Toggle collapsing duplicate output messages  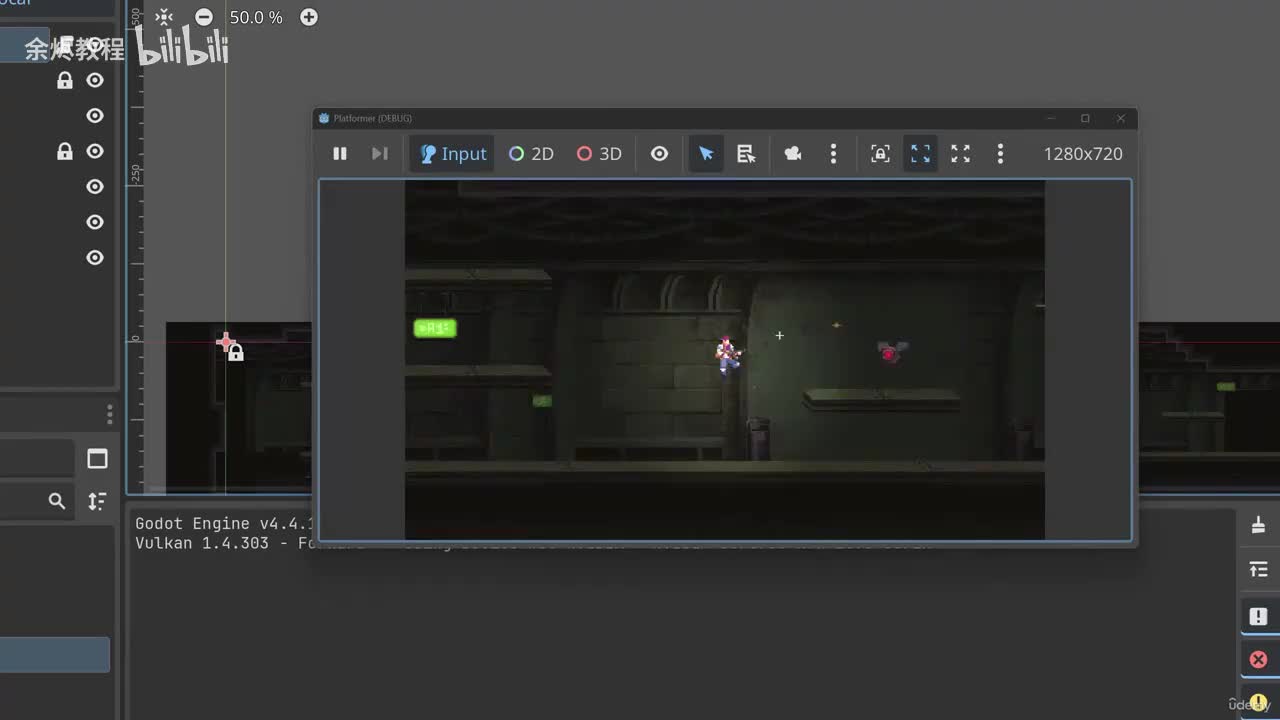(x=1258, y=569)
